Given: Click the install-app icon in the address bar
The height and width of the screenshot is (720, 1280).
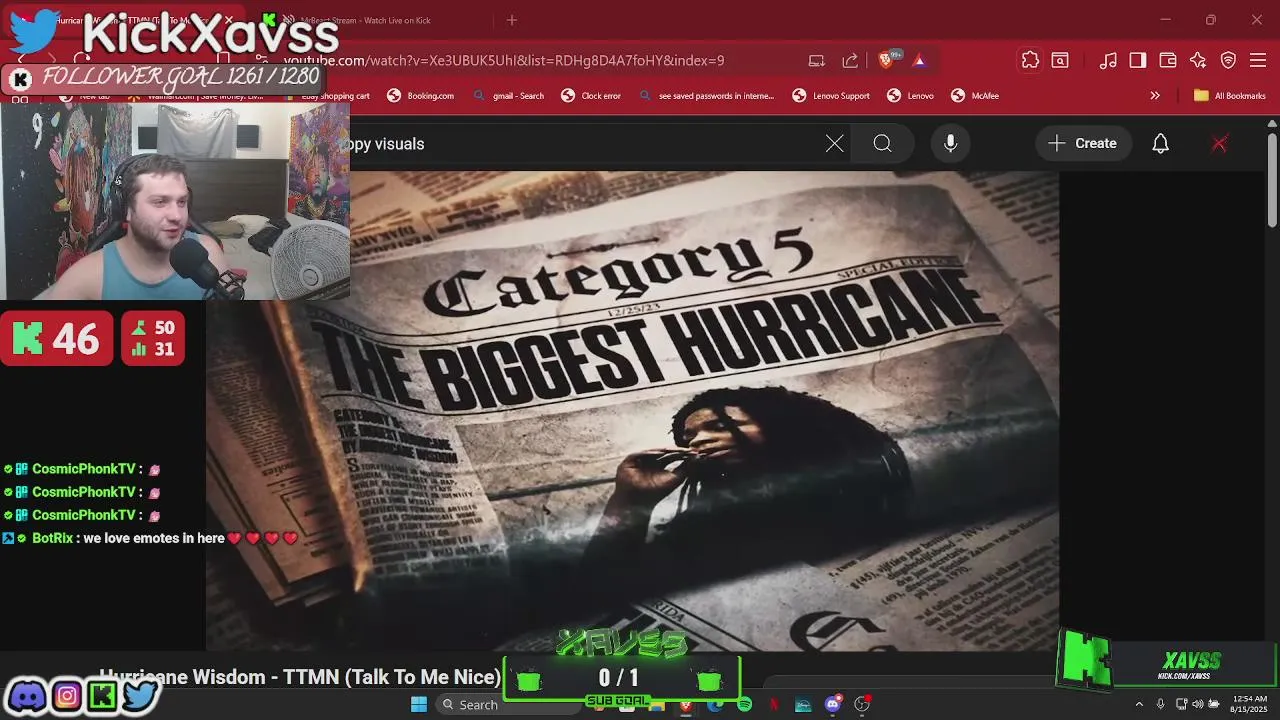Looking at the screenshot, I should coord(817,60).
